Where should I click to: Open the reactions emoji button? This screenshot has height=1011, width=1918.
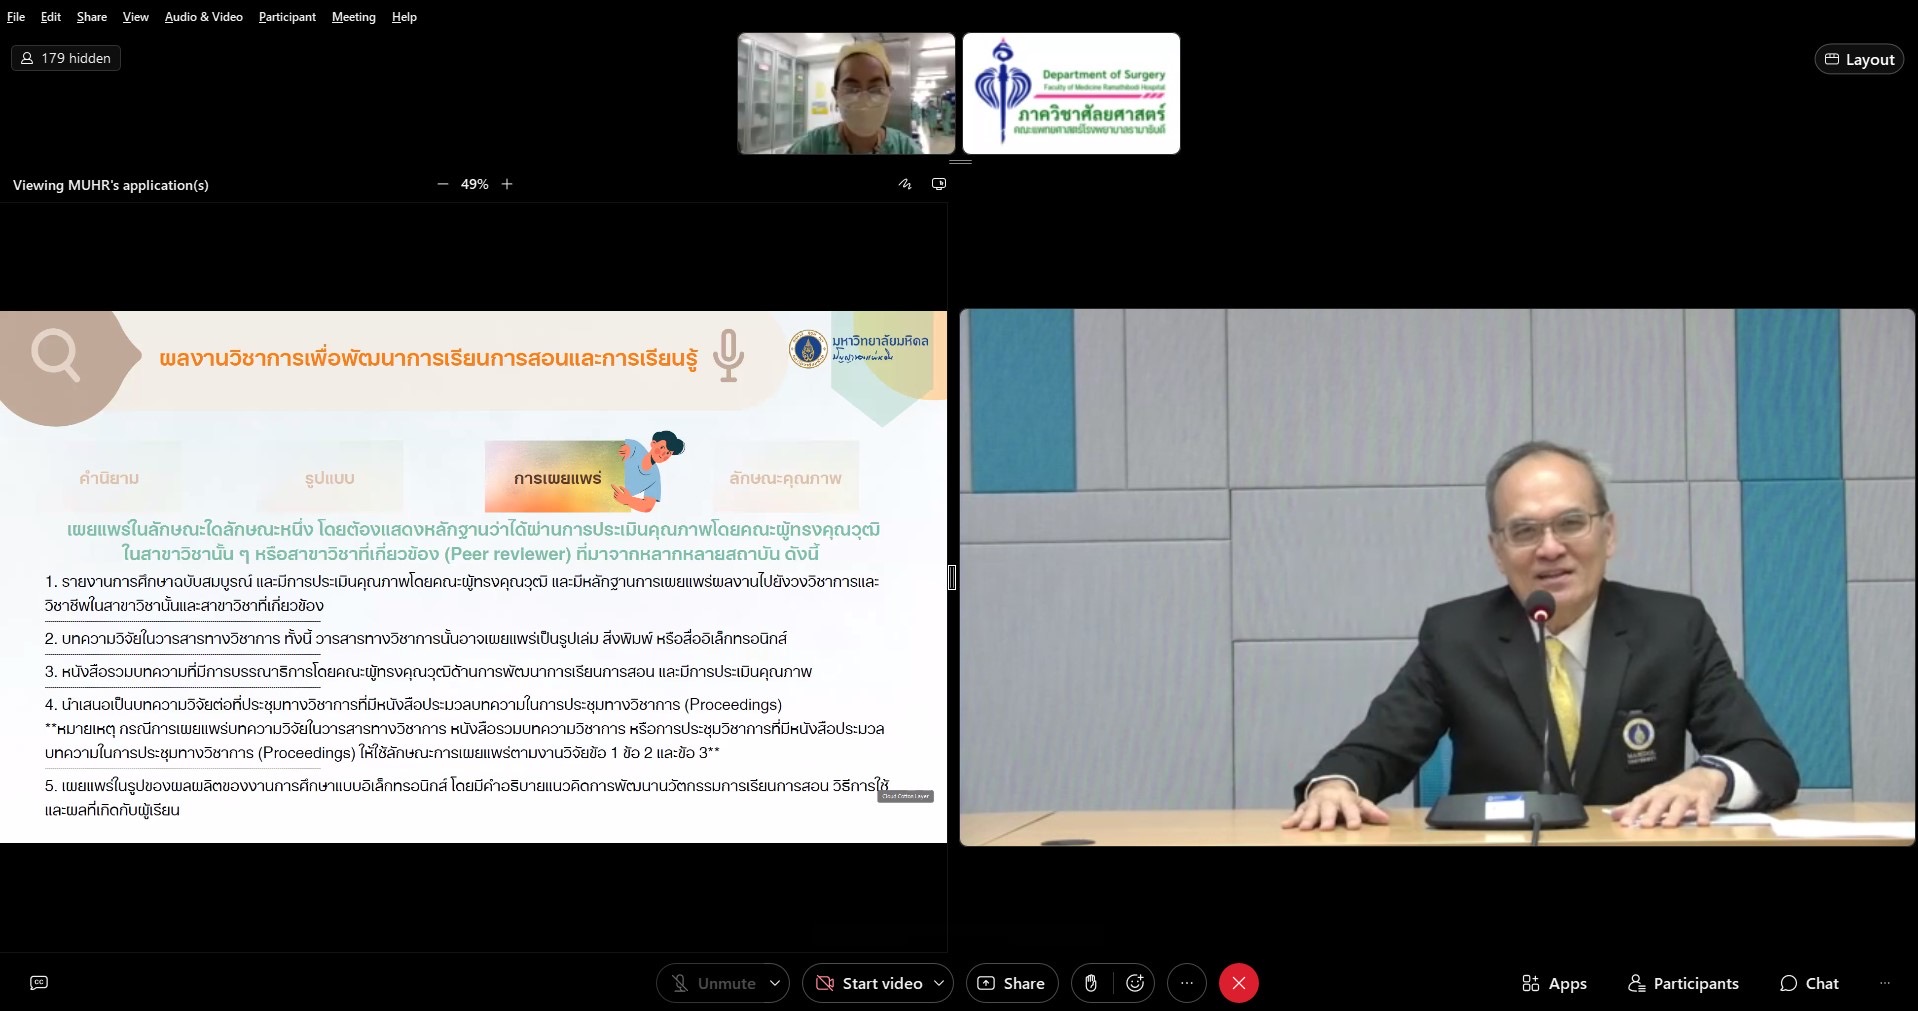(x=1135, y=983)
